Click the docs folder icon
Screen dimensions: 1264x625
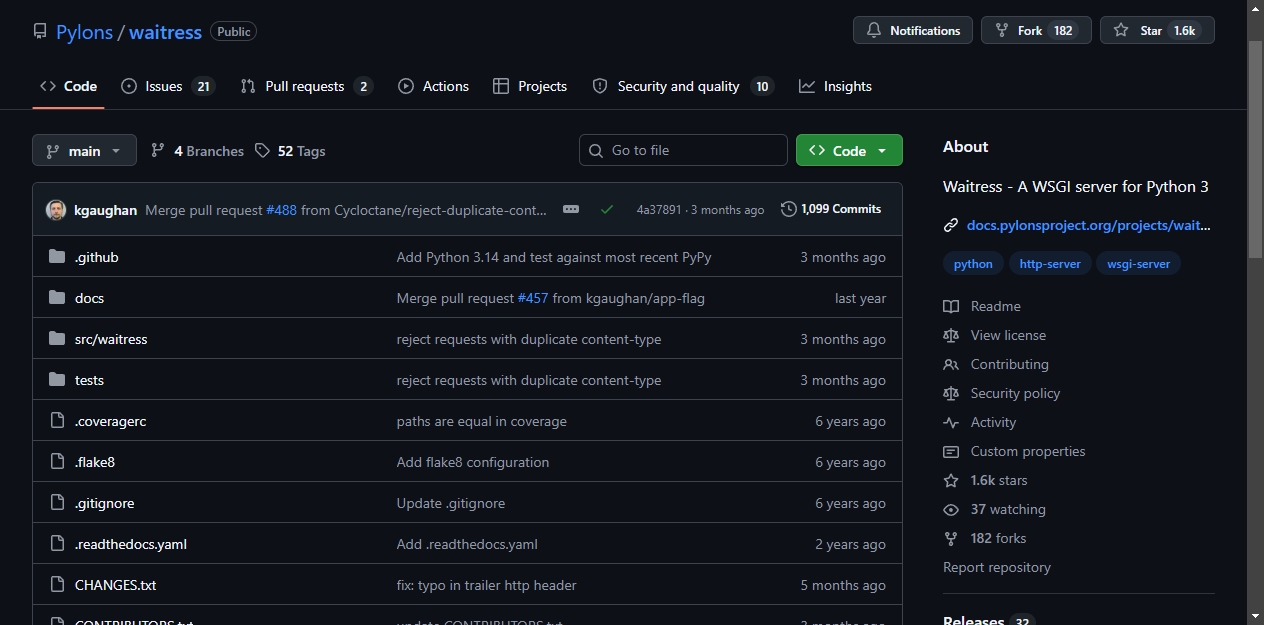pyautogui.click(x=57, y=298)
